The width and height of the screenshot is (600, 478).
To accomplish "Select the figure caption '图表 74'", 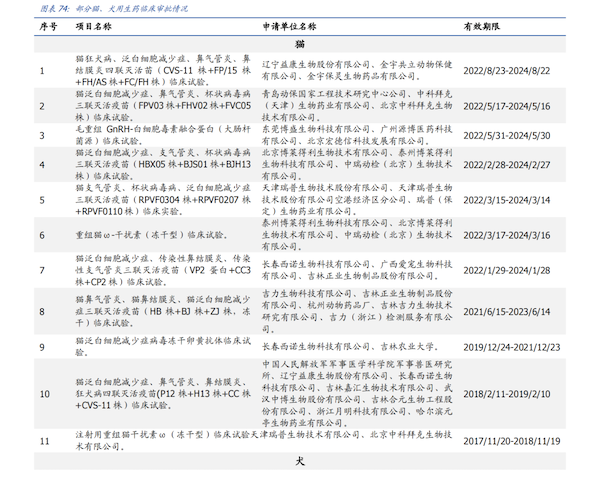I will point(55,8).
